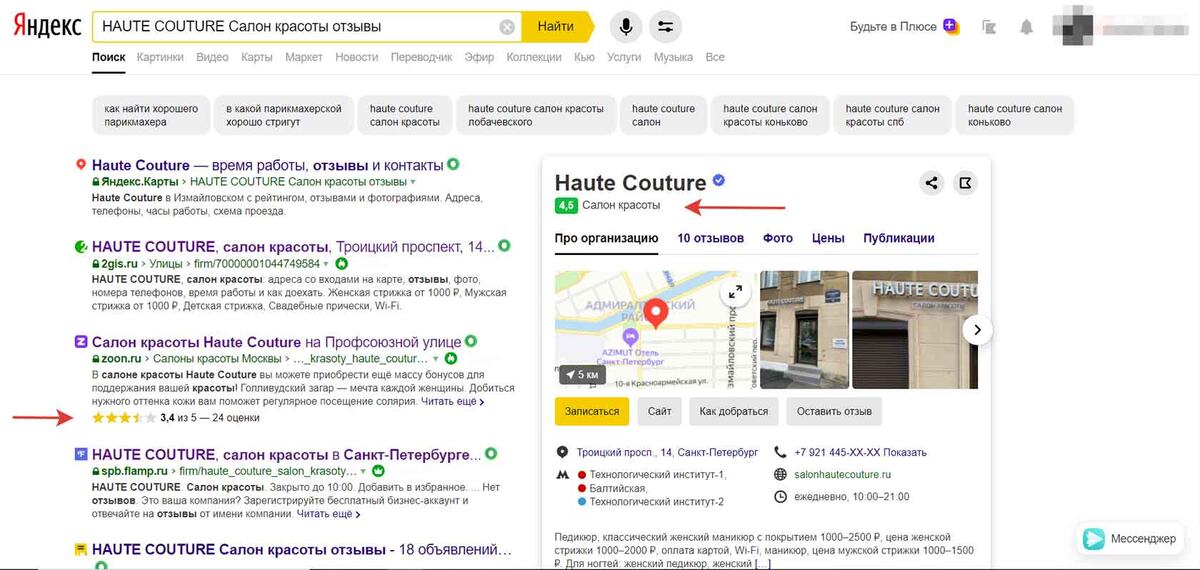Click the 4,5 rating badge
Image resolution: width=1200 pixels, height=570 pixels.
tap(567, 205)
